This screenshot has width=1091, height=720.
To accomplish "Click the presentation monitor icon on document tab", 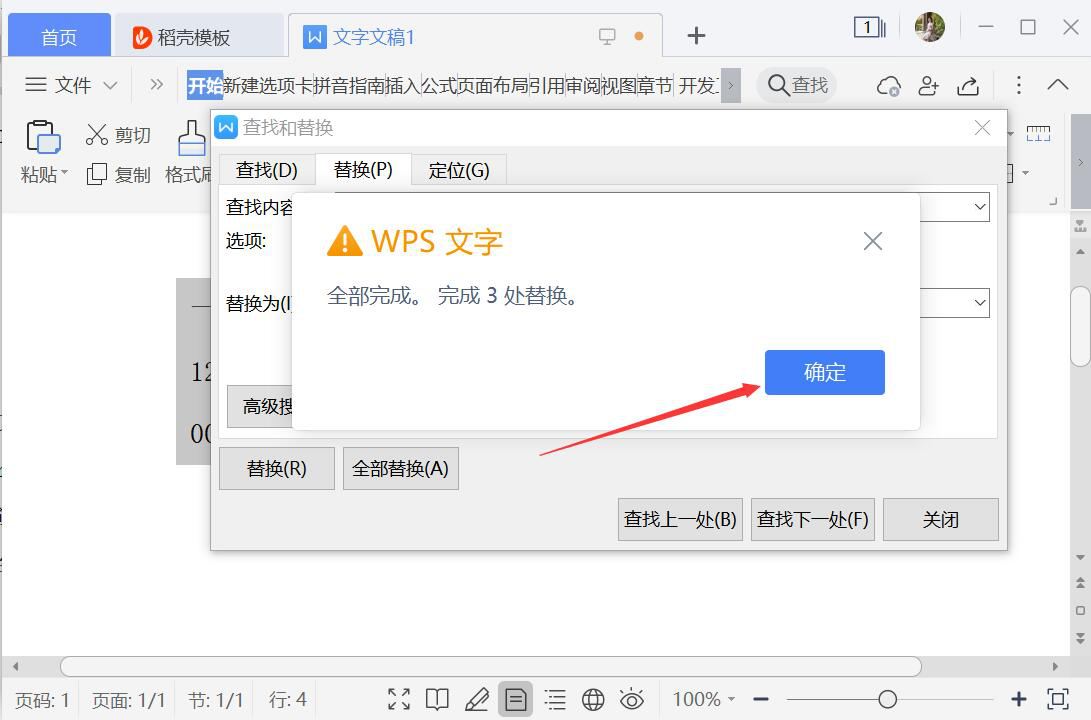I will point(607,36).
